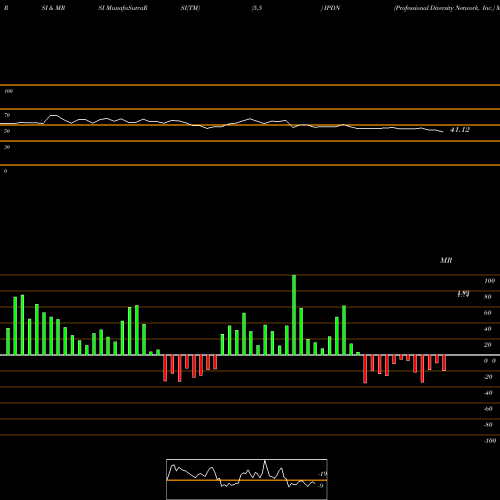Click the -60 label on MR axis
Viewport: 500px width, 500px height.
click(488, 409)
